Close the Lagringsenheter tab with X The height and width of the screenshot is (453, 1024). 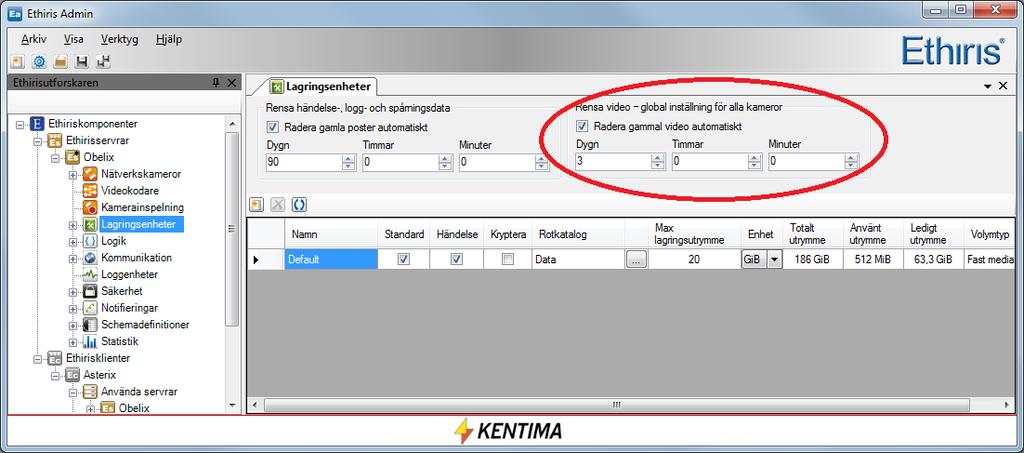(1004, 86)
